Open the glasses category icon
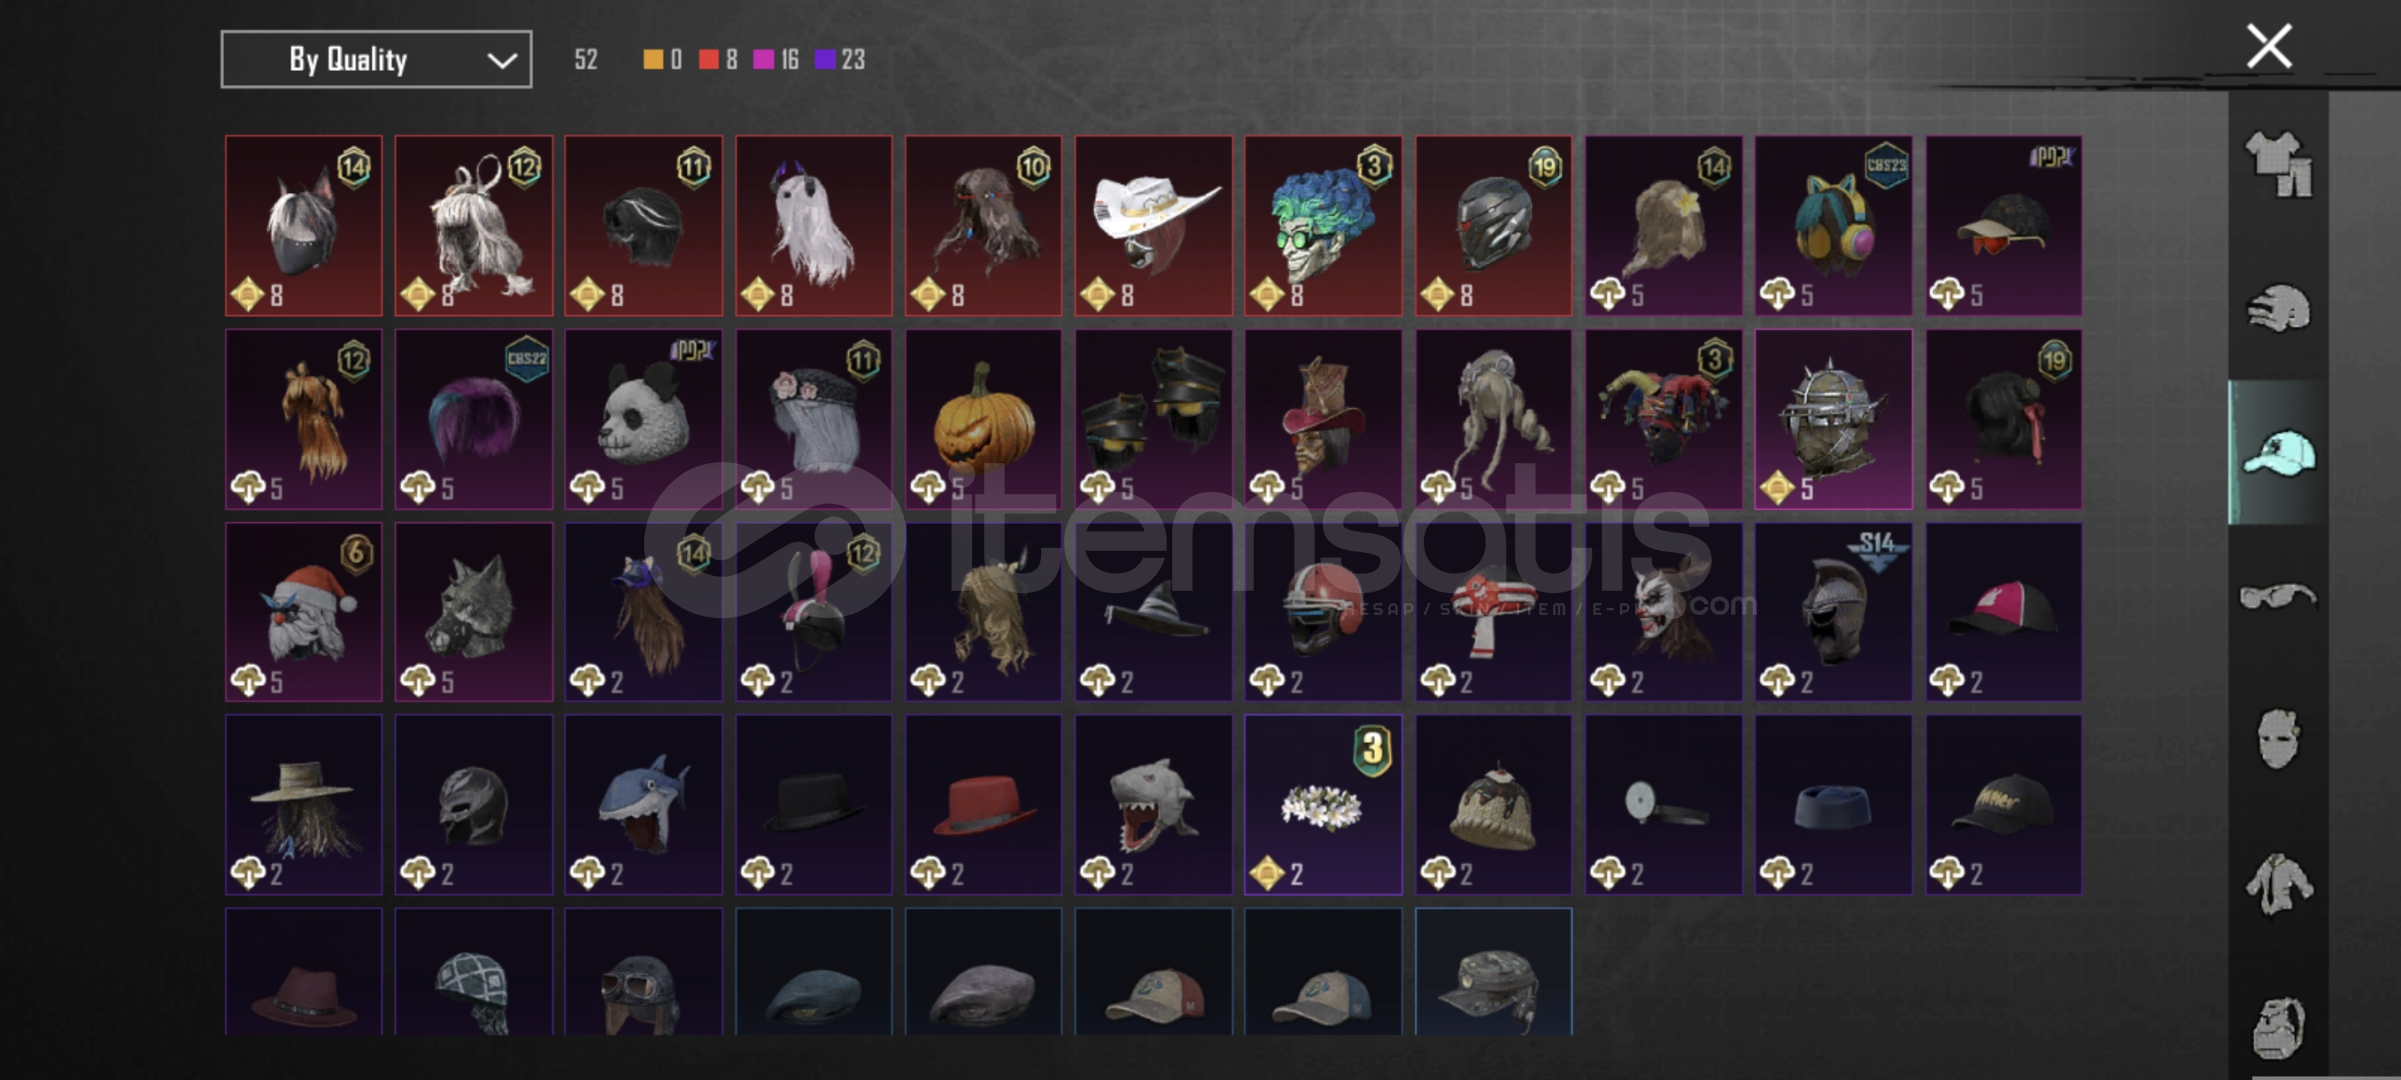Screen dimensions: 2401x1080 2279,597
